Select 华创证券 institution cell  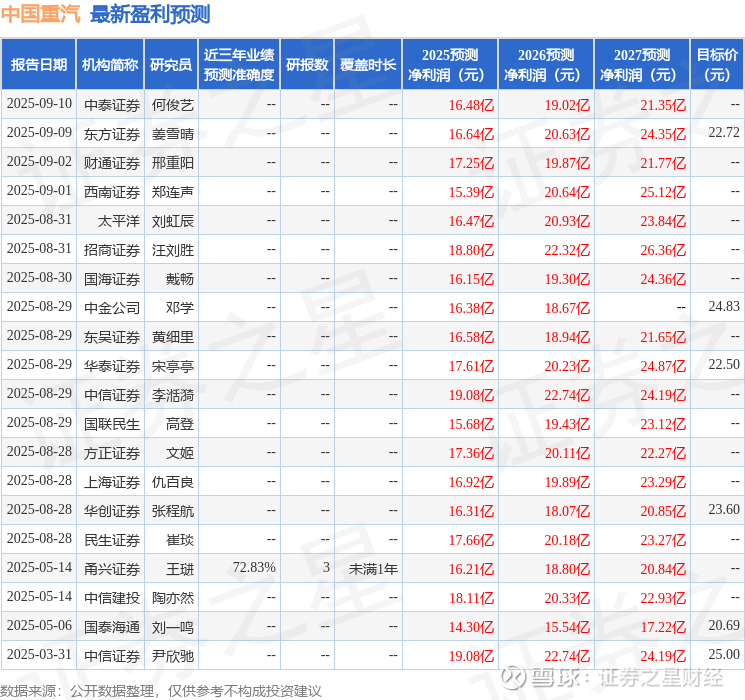click(112, 511)
